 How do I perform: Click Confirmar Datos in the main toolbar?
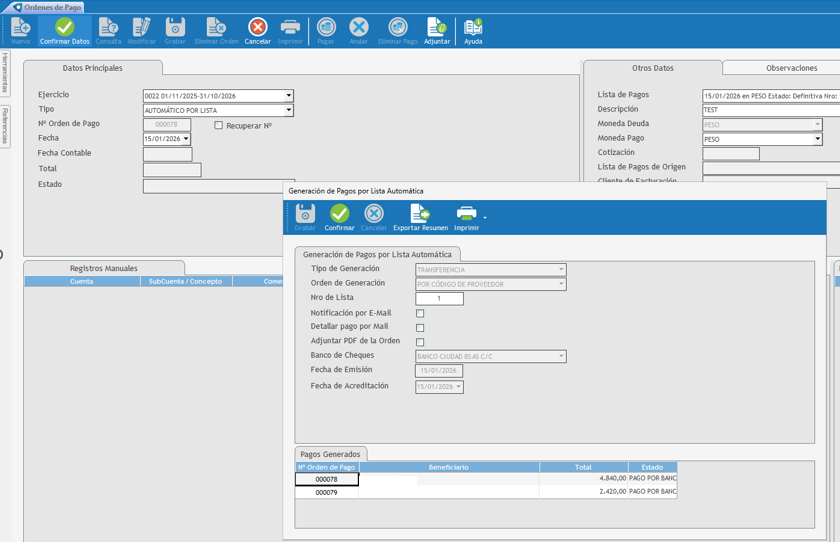[x=64, y=30]
